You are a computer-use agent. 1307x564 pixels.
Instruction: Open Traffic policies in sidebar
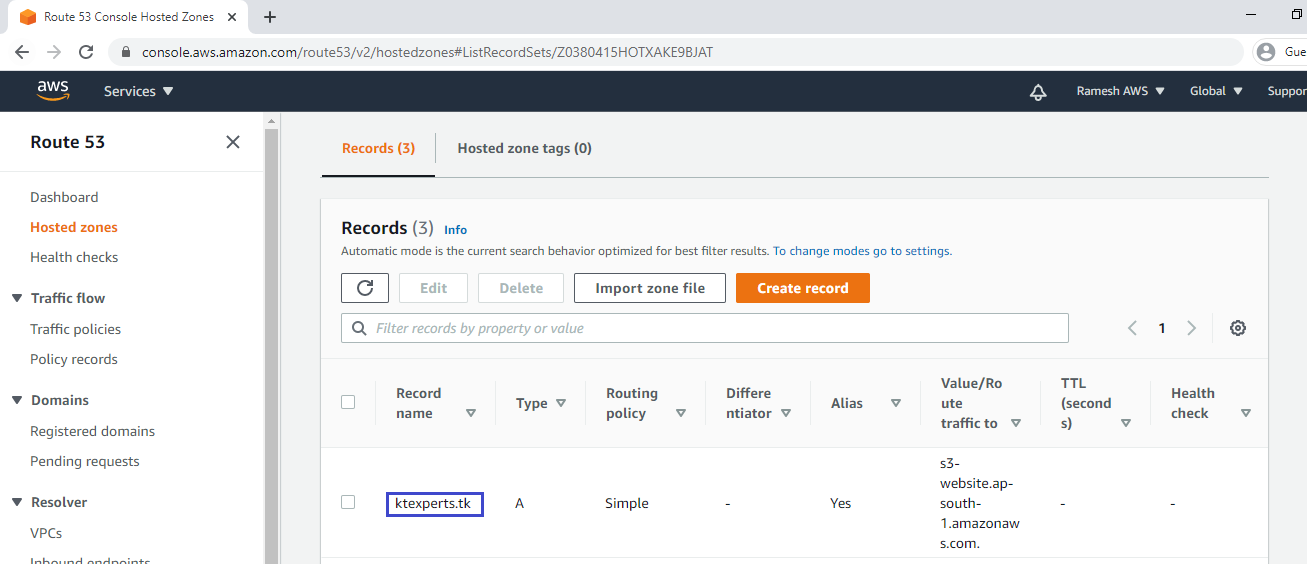click(75, 329)
